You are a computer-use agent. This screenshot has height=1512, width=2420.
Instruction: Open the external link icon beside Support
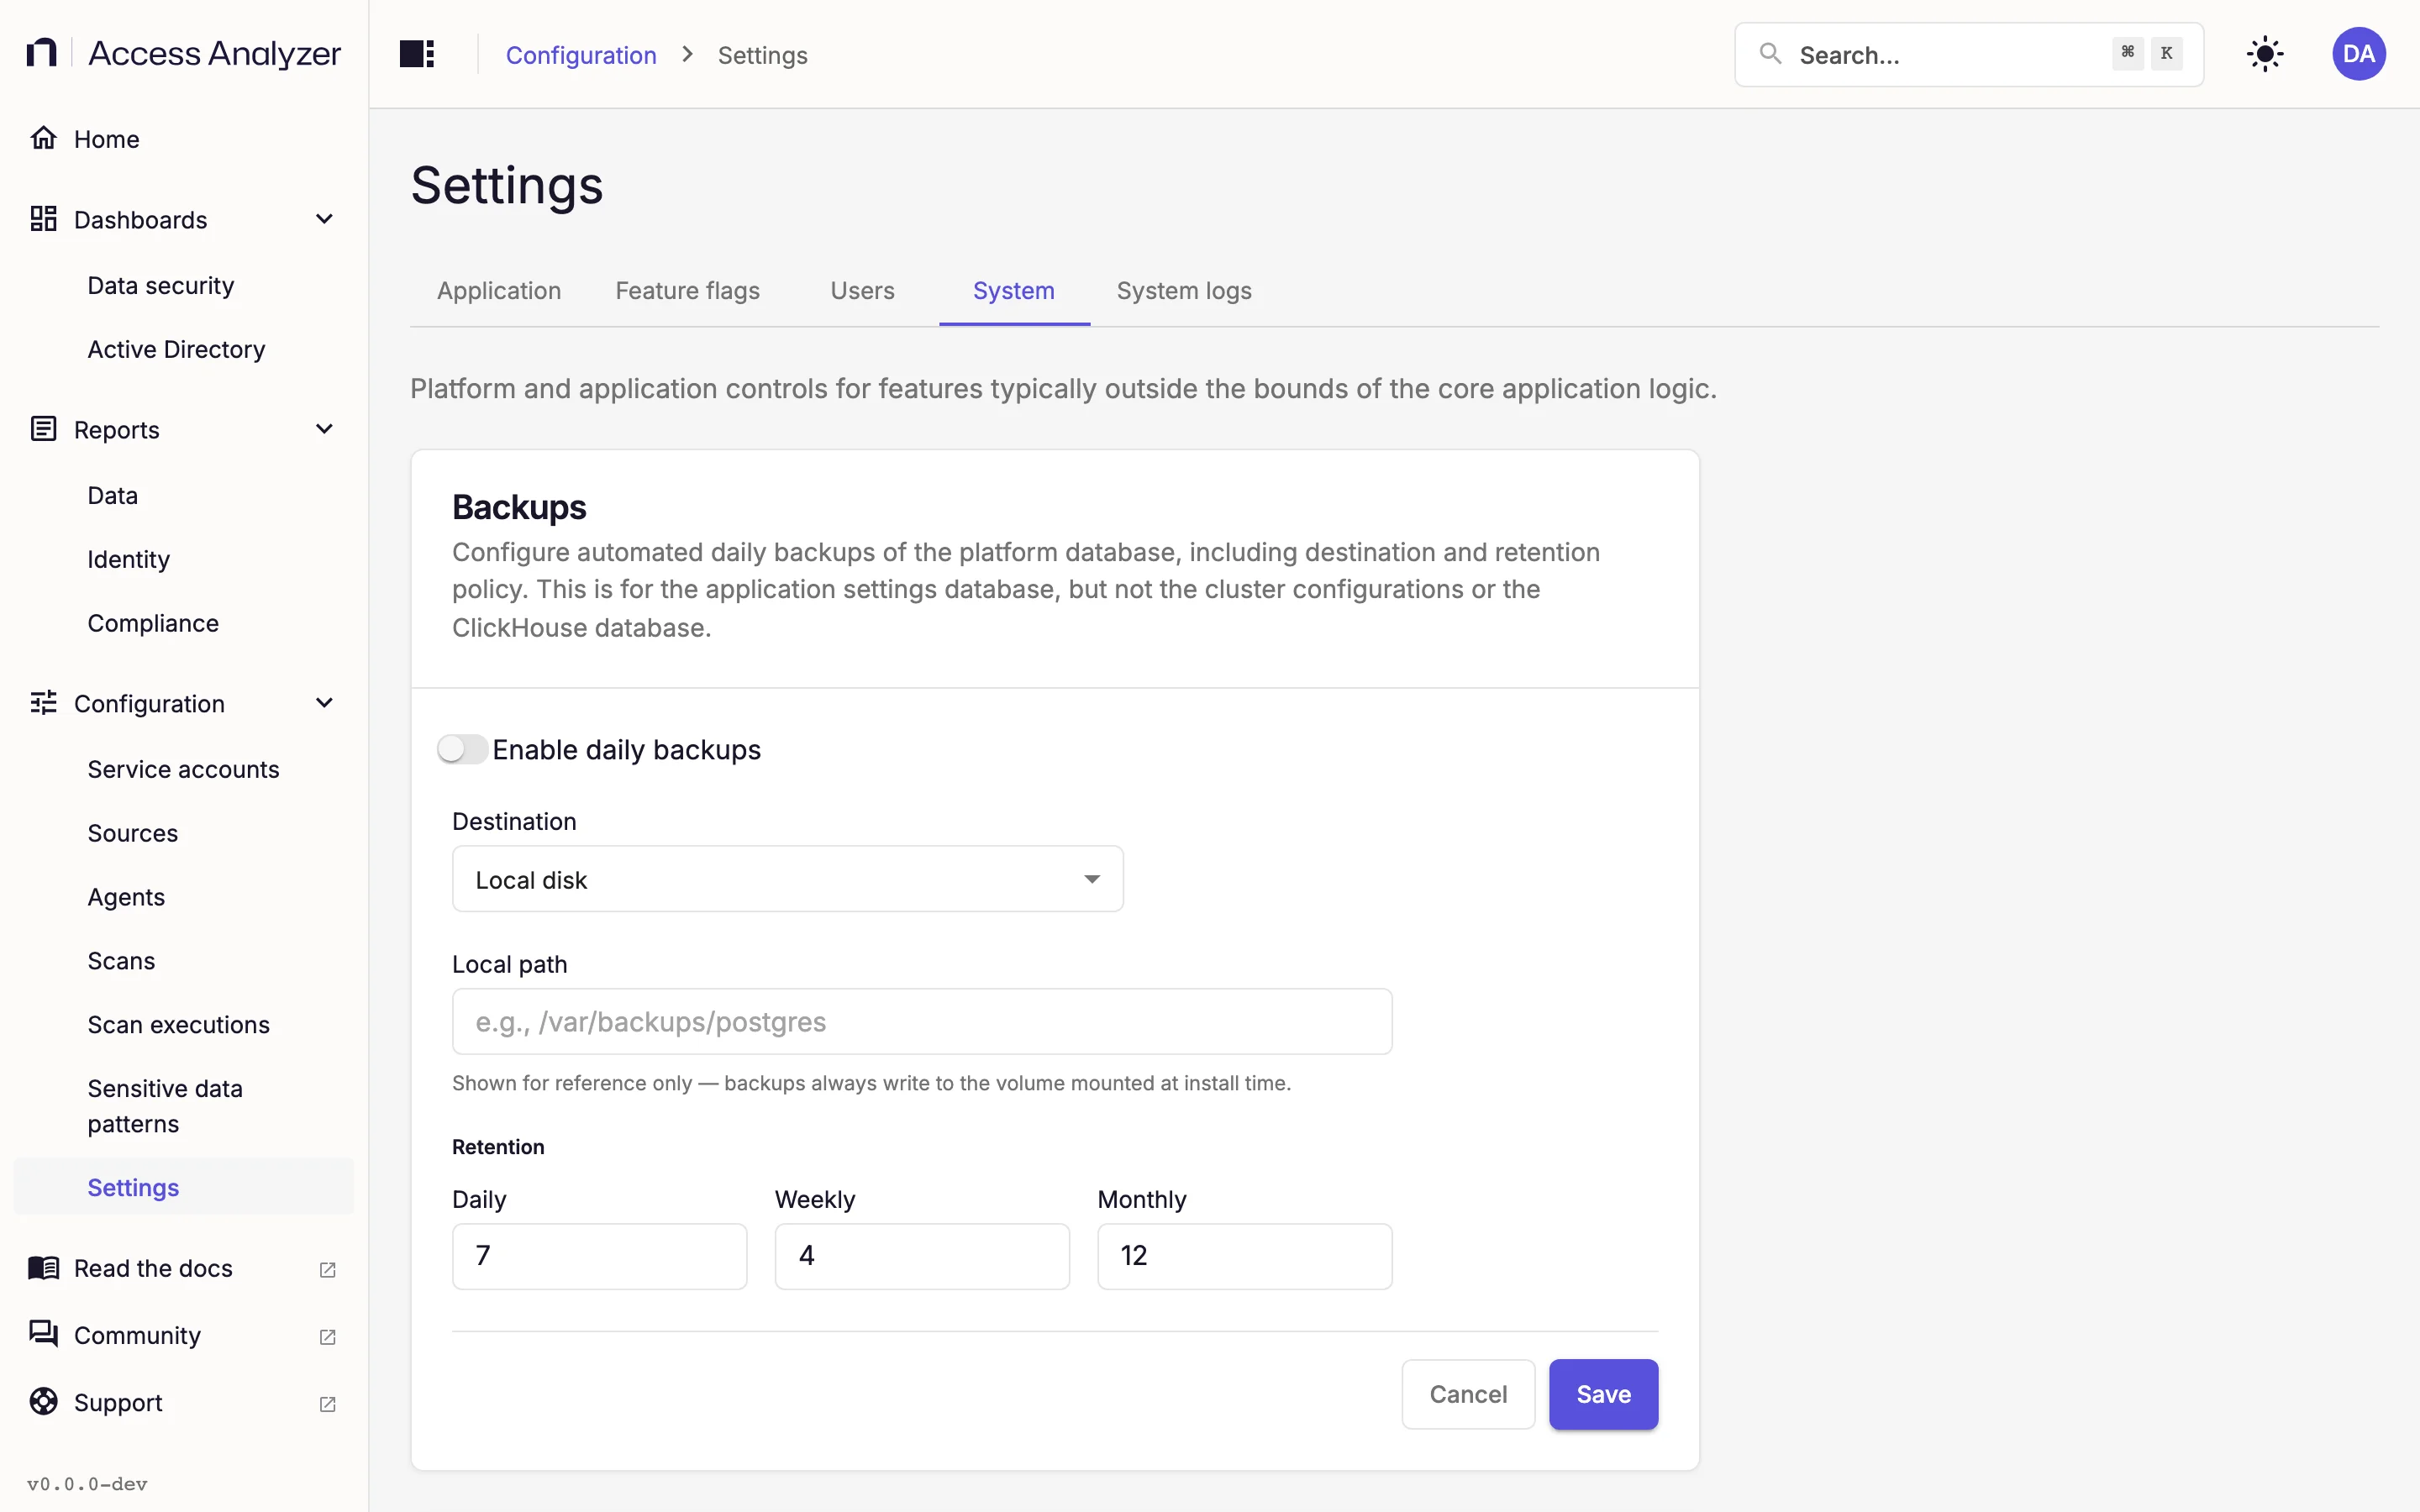327,1403
